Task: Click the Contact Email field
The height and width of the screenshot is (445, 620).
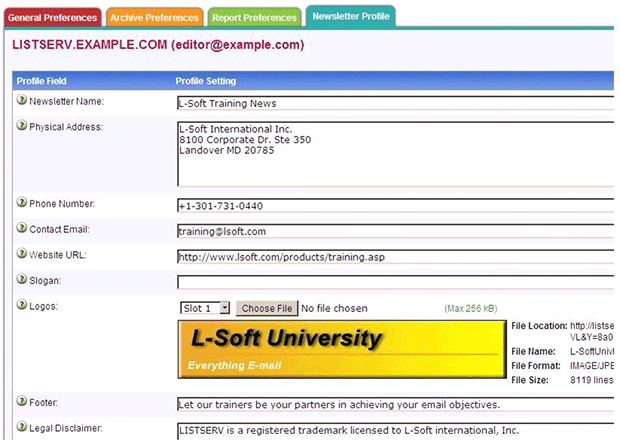Action: click(395, 231)
